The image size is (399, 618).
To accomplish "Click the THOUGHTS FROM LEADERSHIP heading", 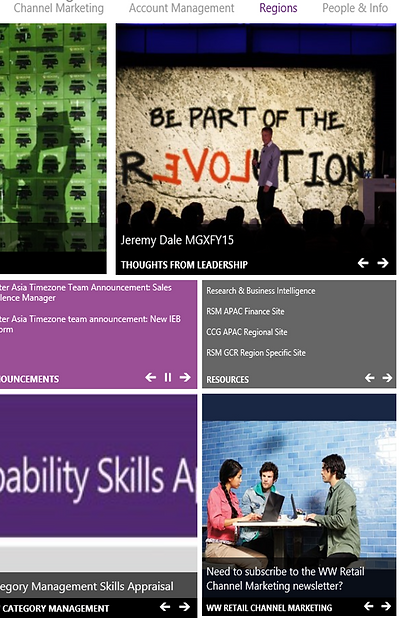I will click(184, 265).
